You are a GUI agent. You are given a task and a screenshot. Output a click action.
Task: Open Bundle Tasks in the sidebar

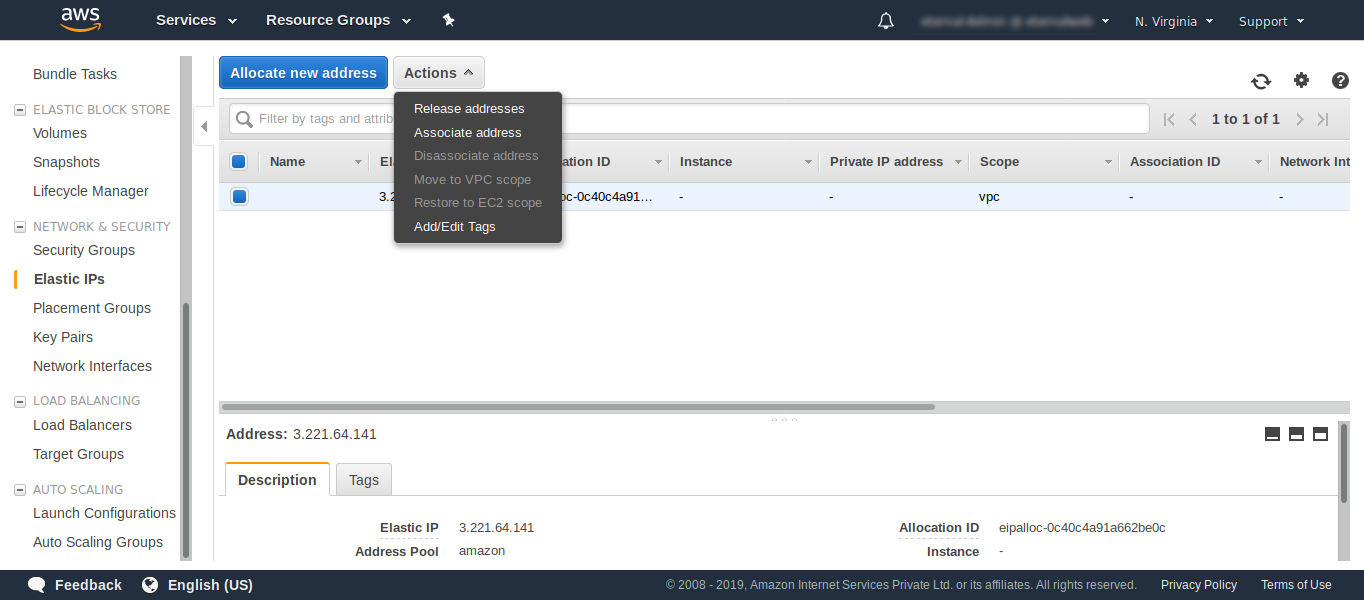(75, 74)
